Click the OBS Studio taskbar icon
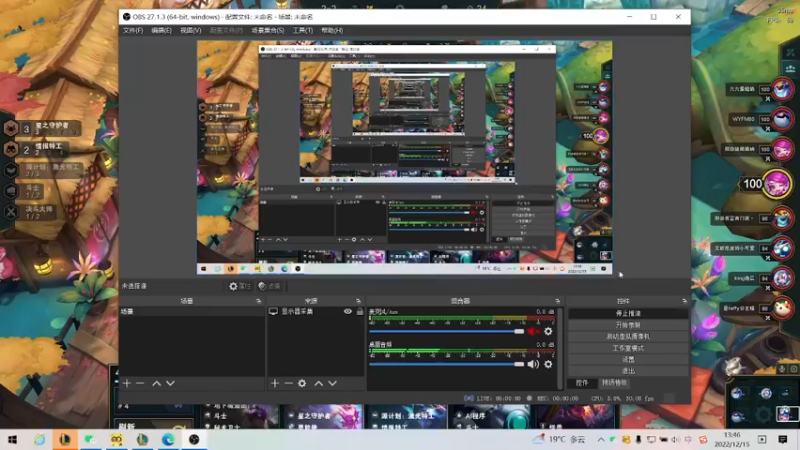Screen dimensions: 800x450 click(x=194, y=439)
